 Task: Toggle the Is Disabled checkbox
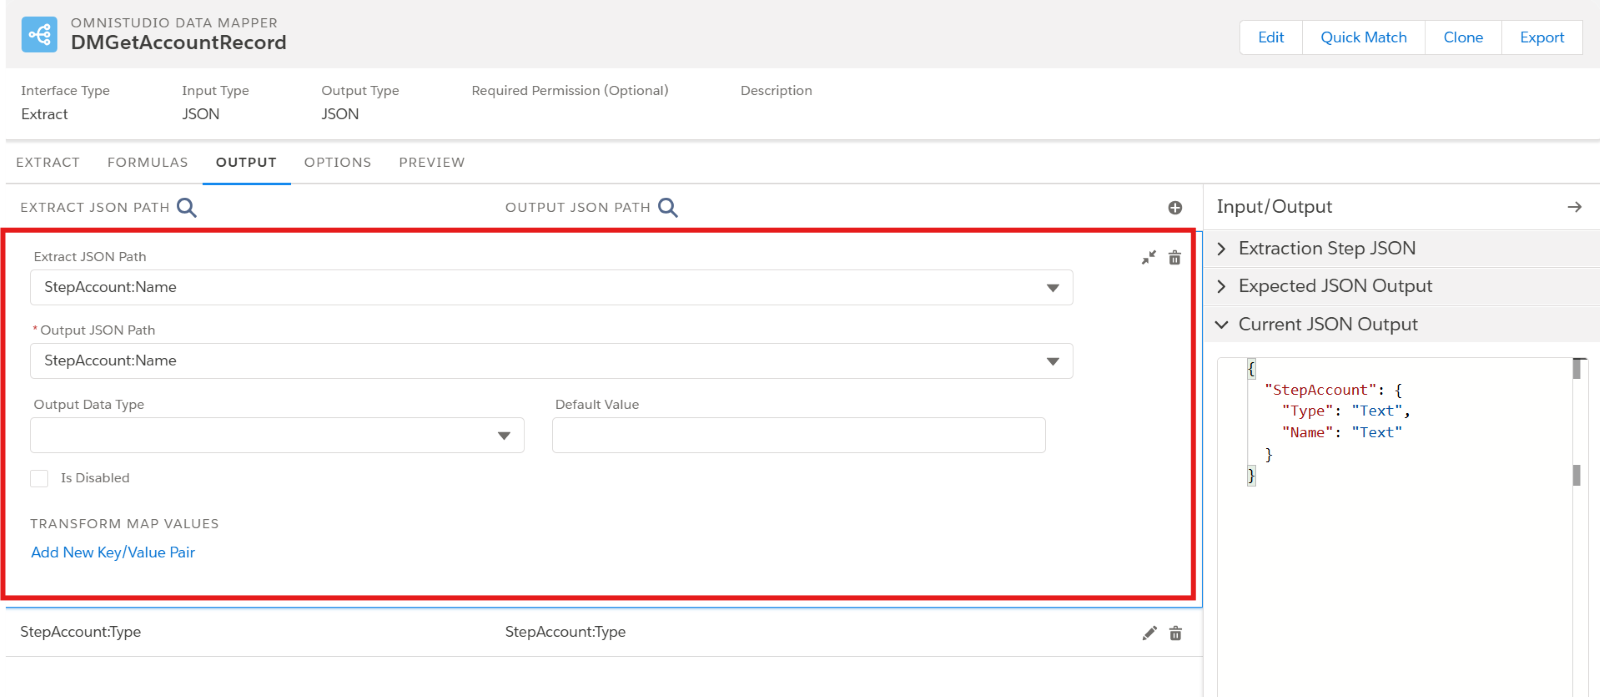(x=39, y=479)
